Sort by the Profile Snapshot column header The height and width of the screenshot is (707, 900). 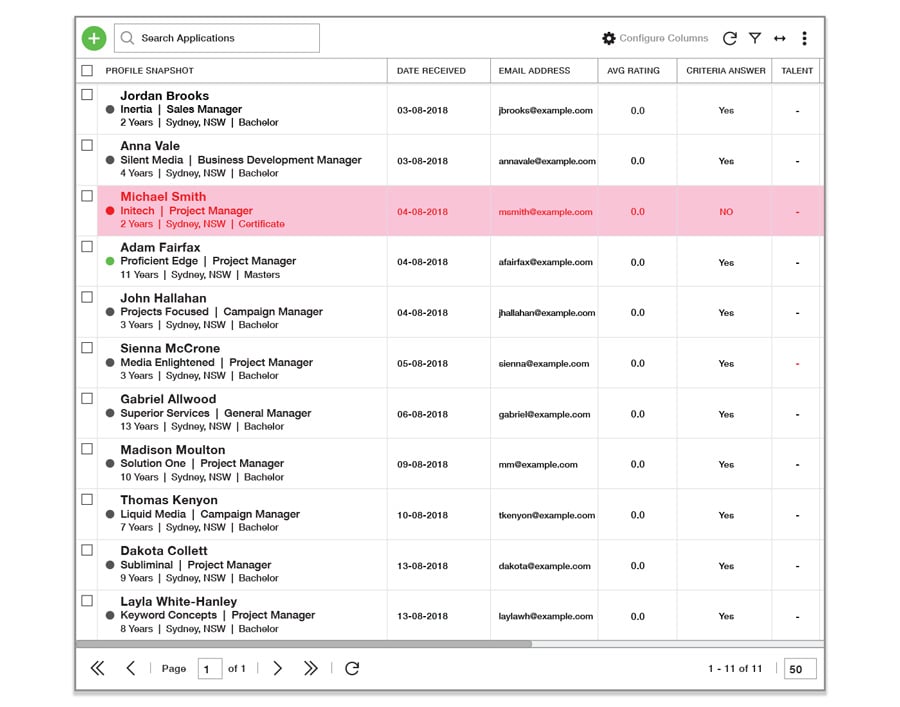[150, 71]
